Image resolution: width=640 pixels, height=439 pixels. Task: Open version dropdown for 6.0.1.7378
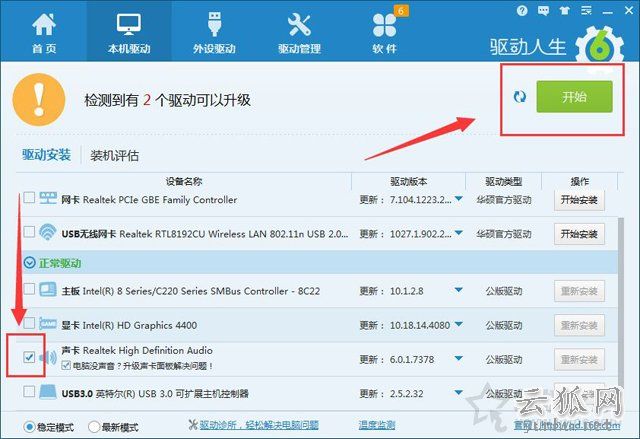[459, 359]
